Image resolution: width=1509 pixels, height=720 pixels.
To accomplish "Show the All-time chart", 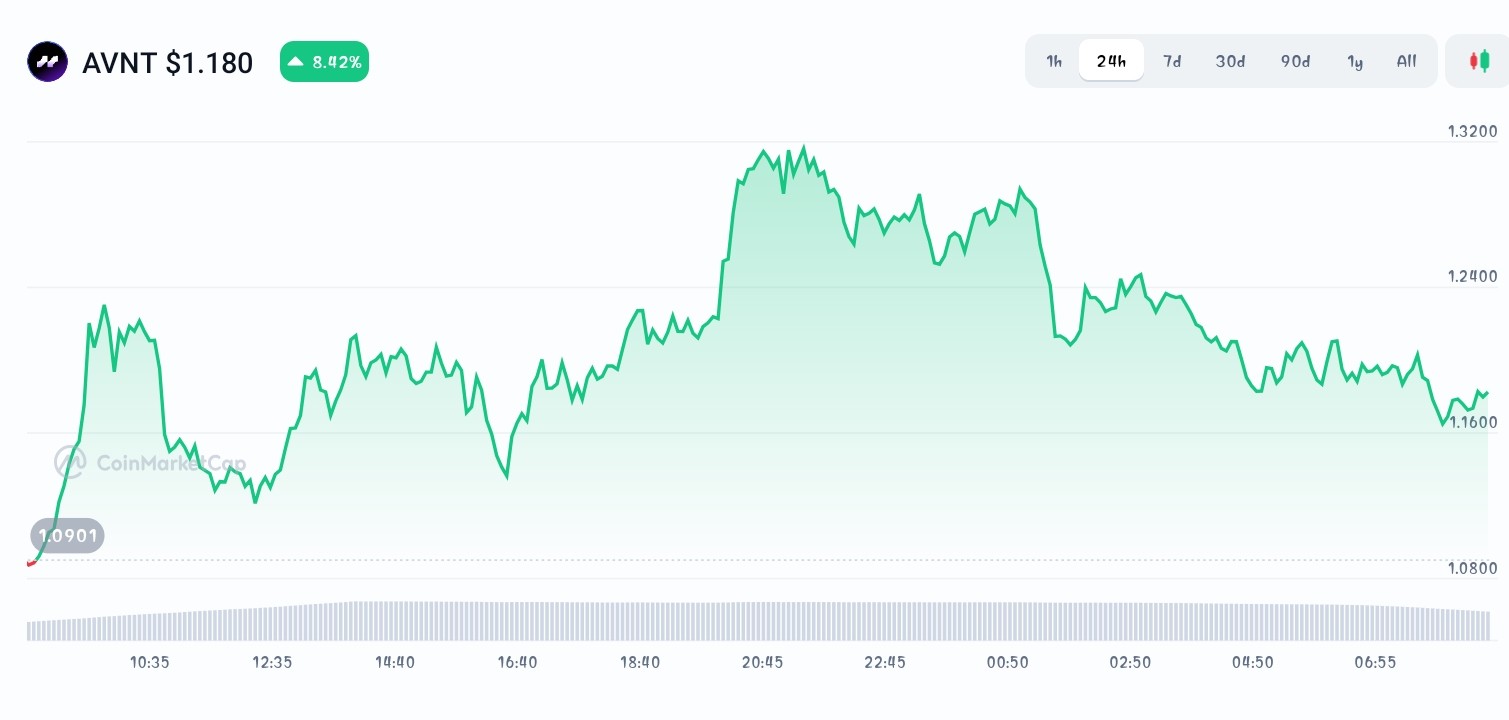I will tap(1406, 61).
